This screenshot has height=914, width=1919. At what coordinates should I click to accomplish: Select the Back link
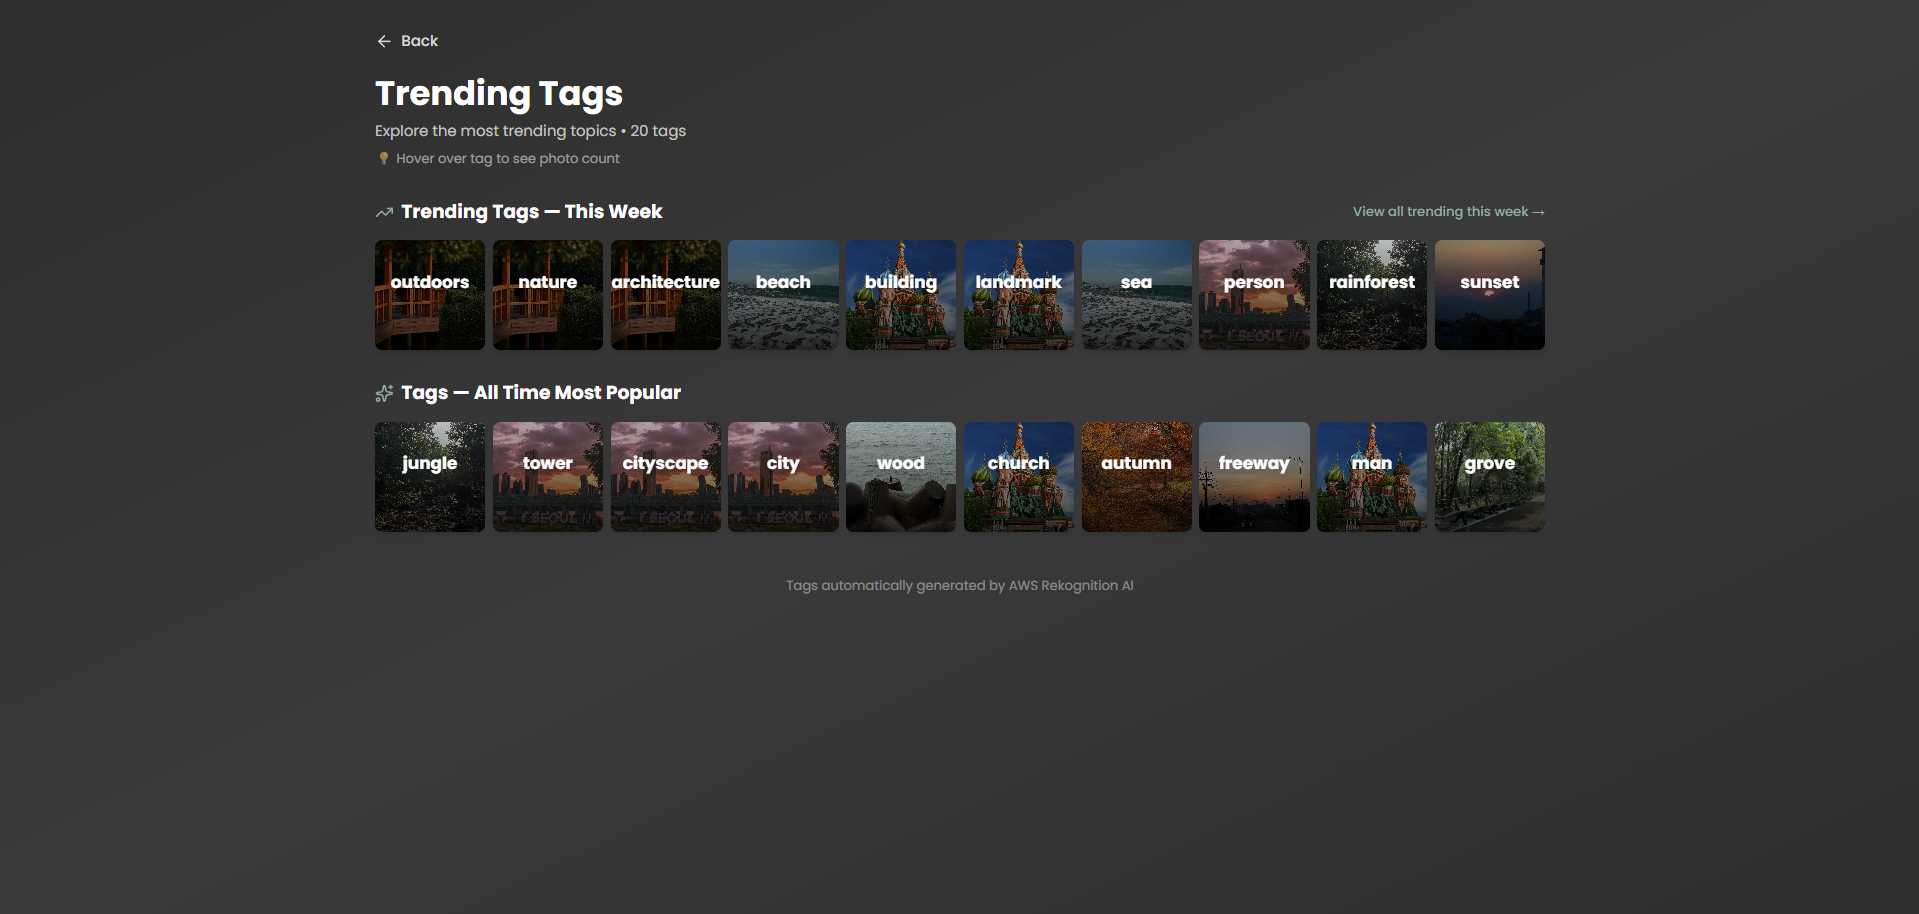(418, 41)
